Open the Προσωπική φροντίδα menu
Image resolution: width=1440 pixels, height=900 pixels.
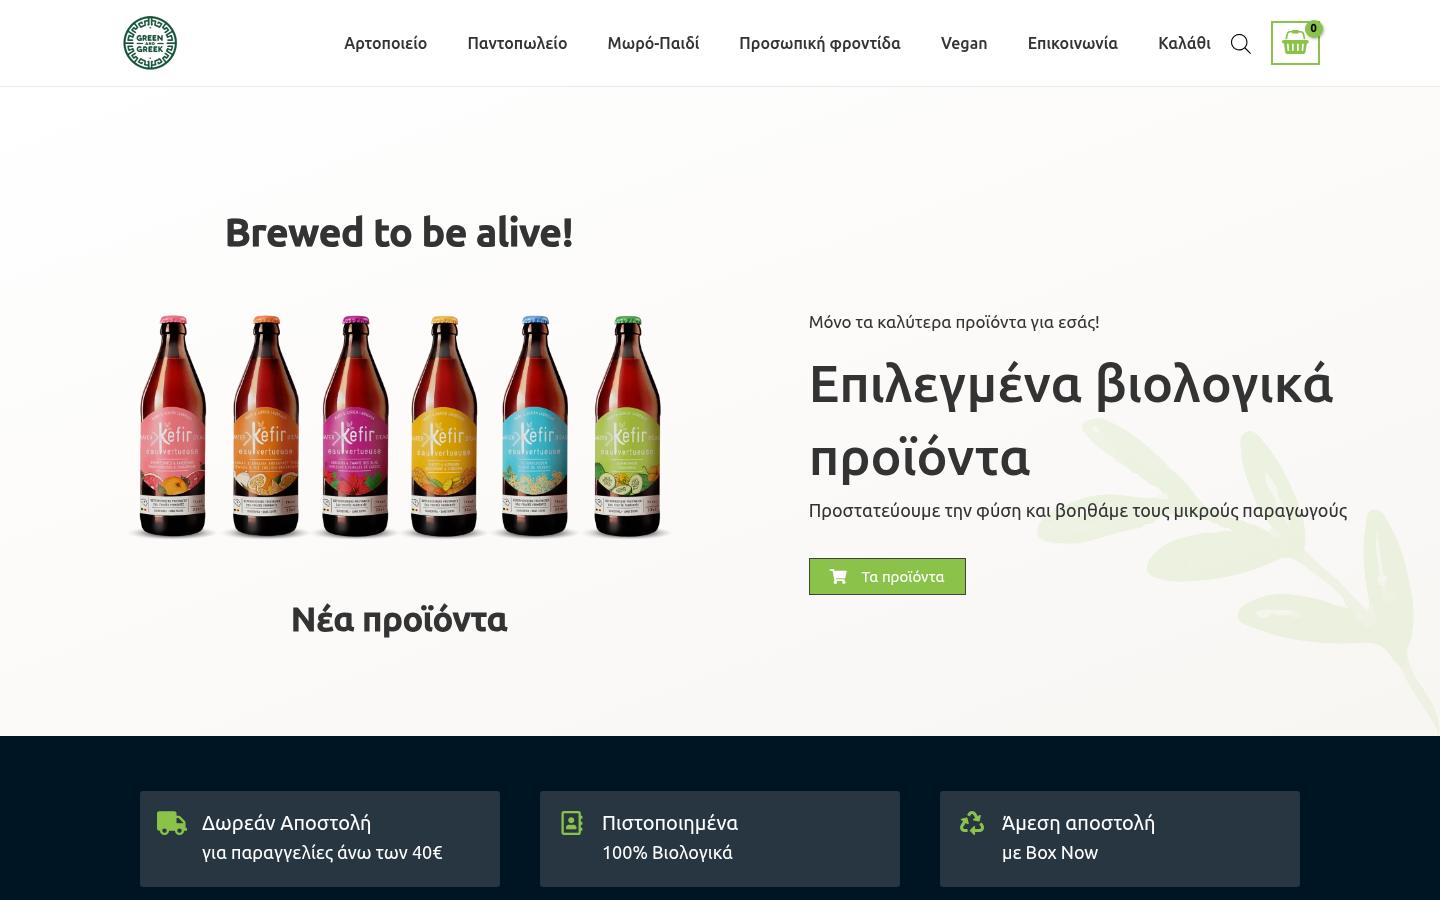click(820, 43)
